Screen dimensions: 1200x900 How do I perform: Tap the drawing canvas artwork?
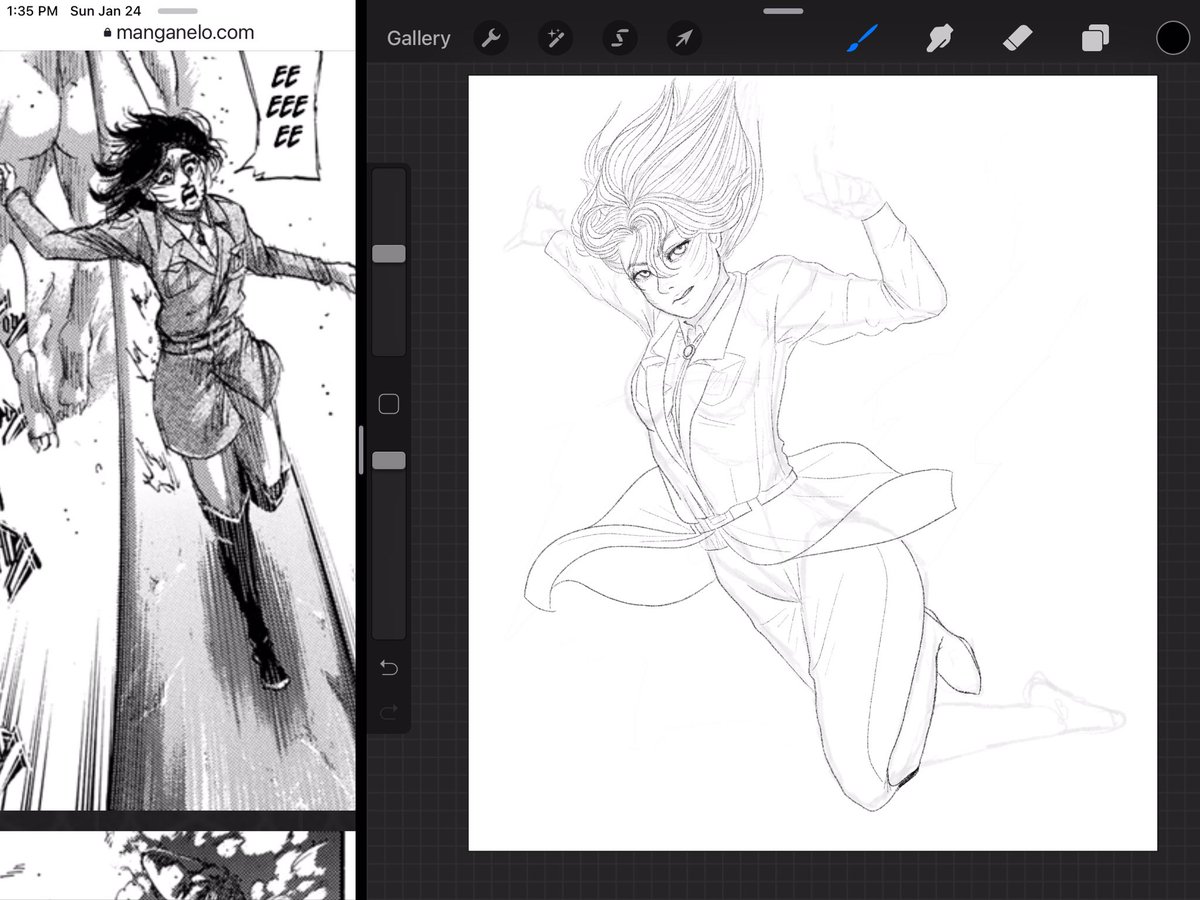coord(813,463)
